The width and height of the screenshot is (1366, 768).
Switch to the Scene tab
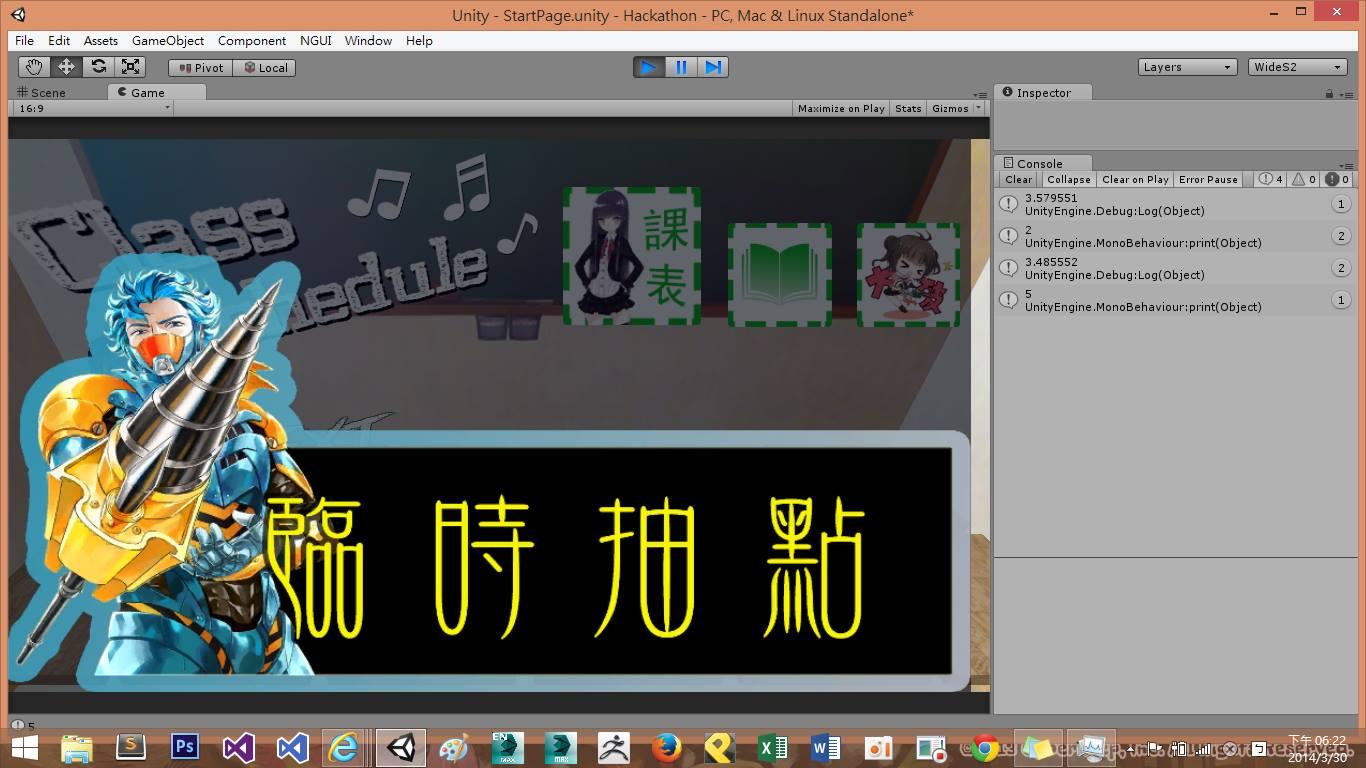tap(41, 92)
